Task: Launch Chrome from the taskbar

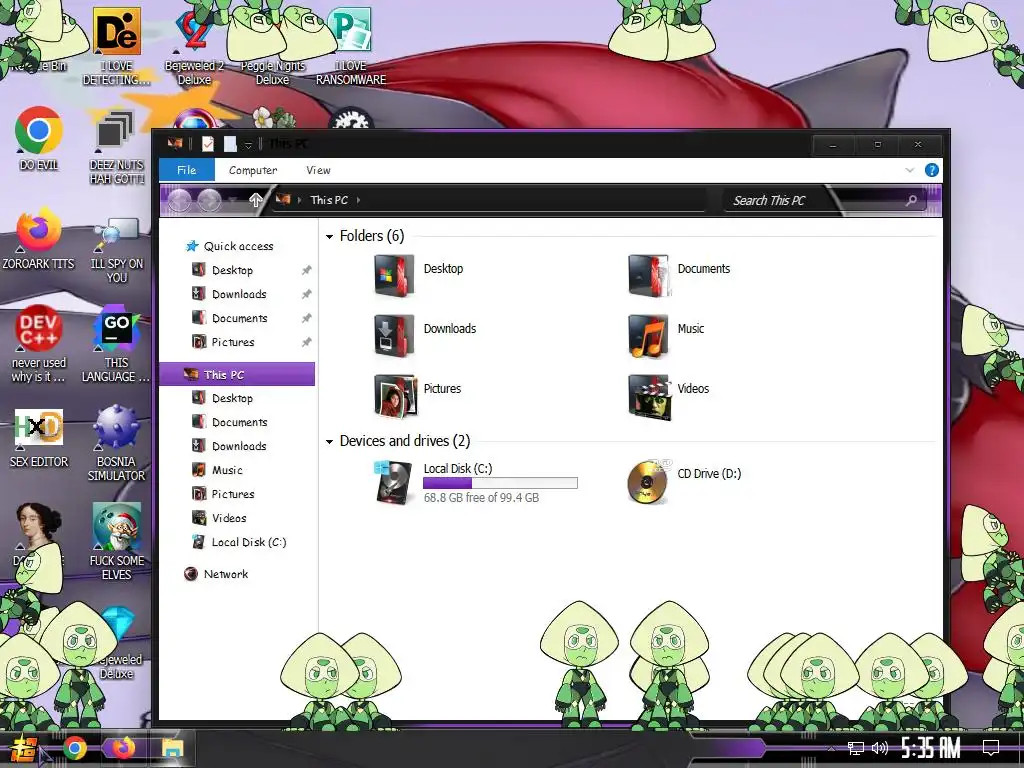Action: pos(74,748)
